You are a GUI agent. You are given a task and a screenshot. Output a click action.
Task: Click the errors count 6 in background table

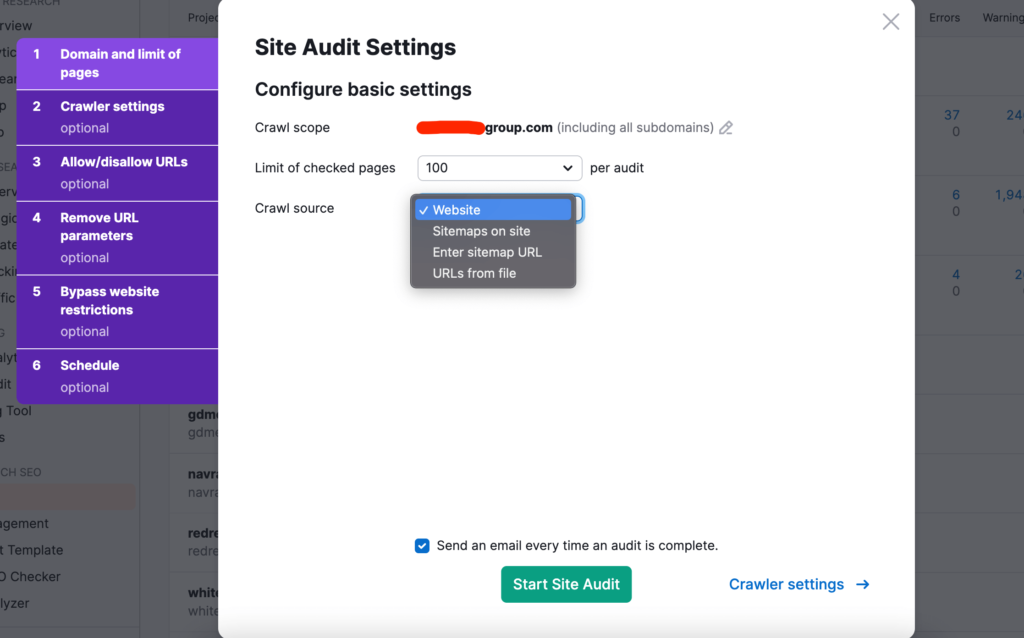click(955, 195)
